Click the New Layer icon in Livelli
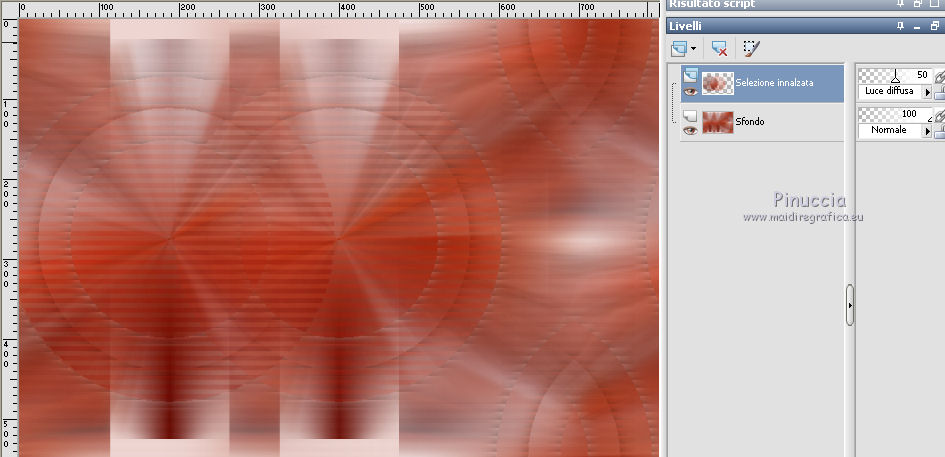Screen dimensions: 945x457 [679, 48]
